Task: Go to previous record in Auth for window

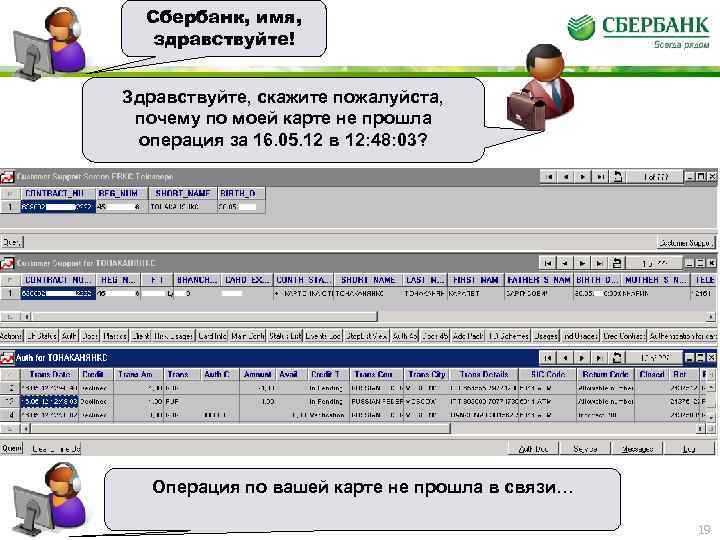Action: click(565, 357)
